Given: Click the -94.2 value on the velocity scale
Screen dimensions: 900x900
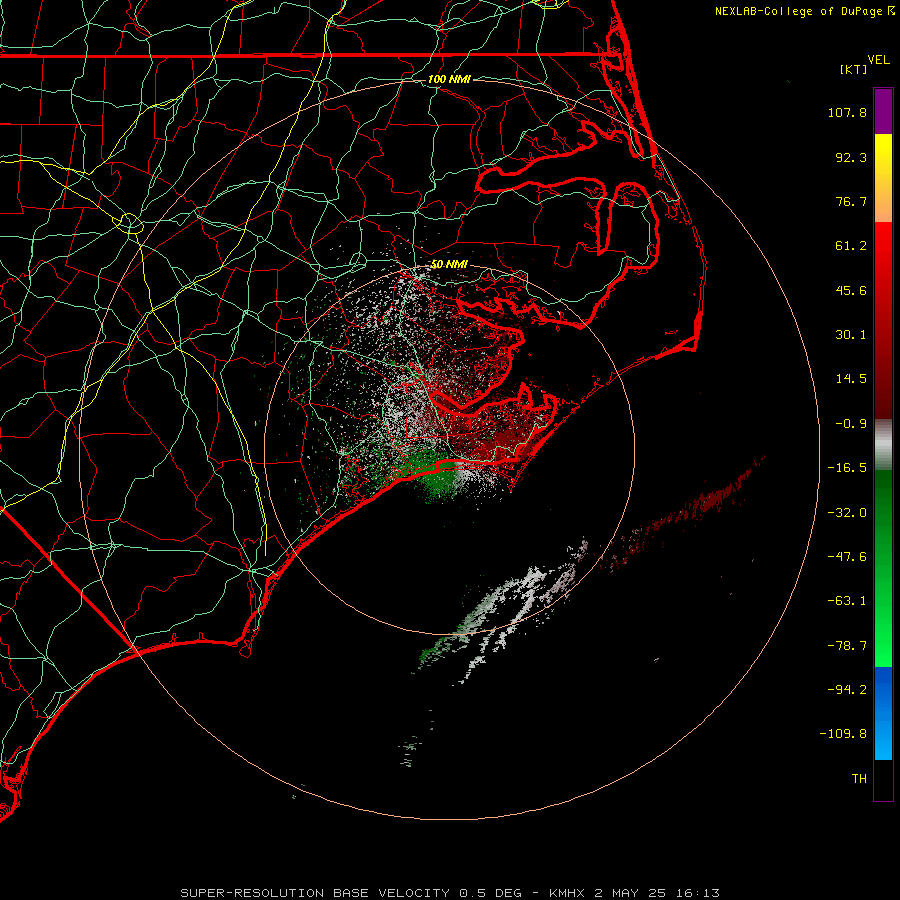Looking at the screenshot, I should click(x=847, y=690).
